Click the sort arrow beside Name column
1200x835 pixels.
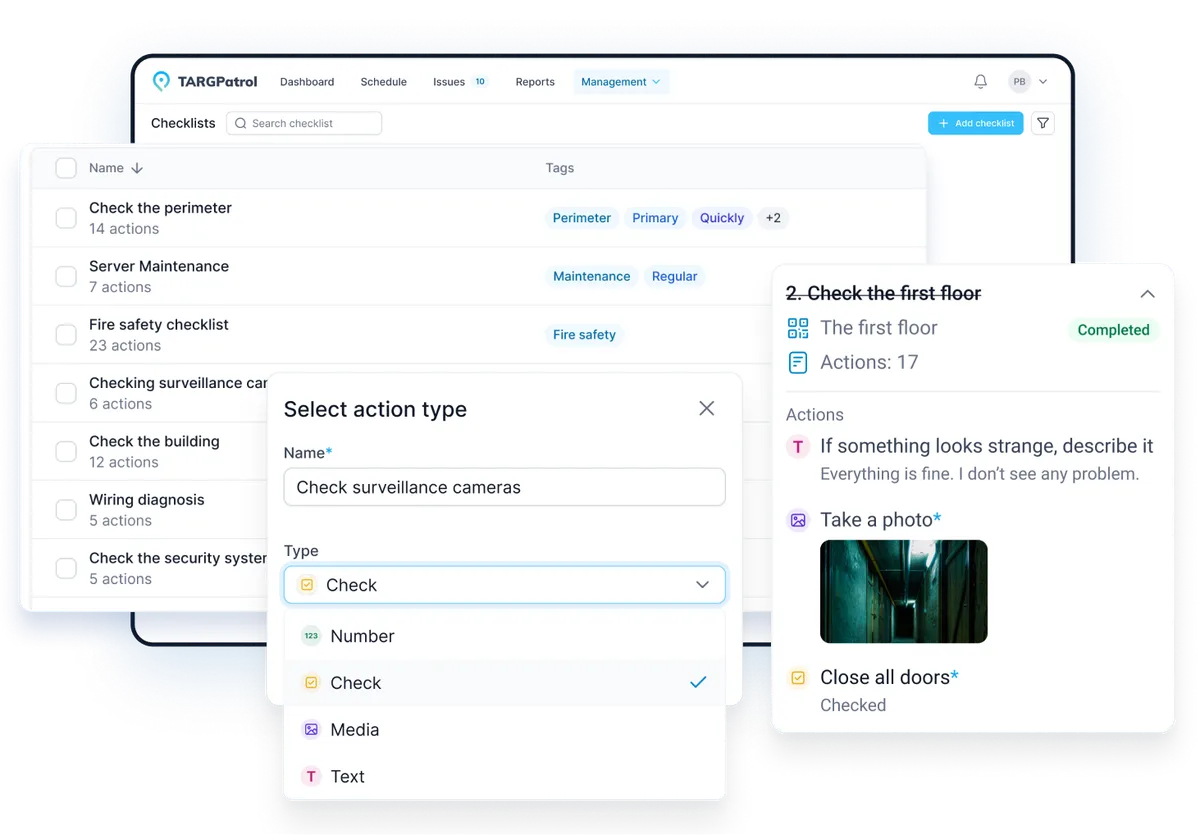pos(137,168)
